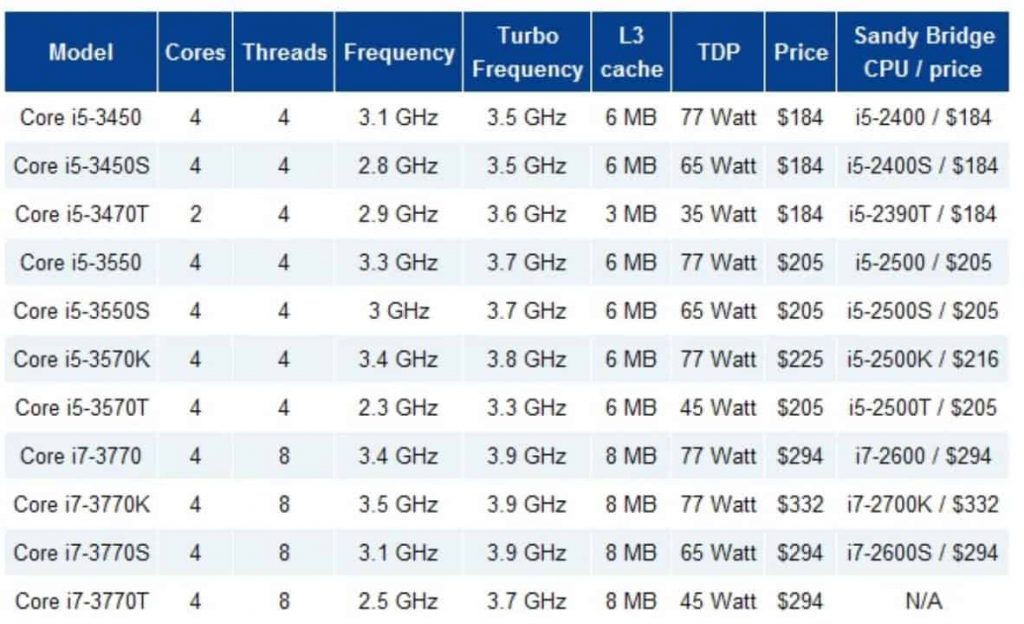Screen dimensions: 1024x624
Task: Select the i7-2700K / $332 cell
Action: coord(923,504)
